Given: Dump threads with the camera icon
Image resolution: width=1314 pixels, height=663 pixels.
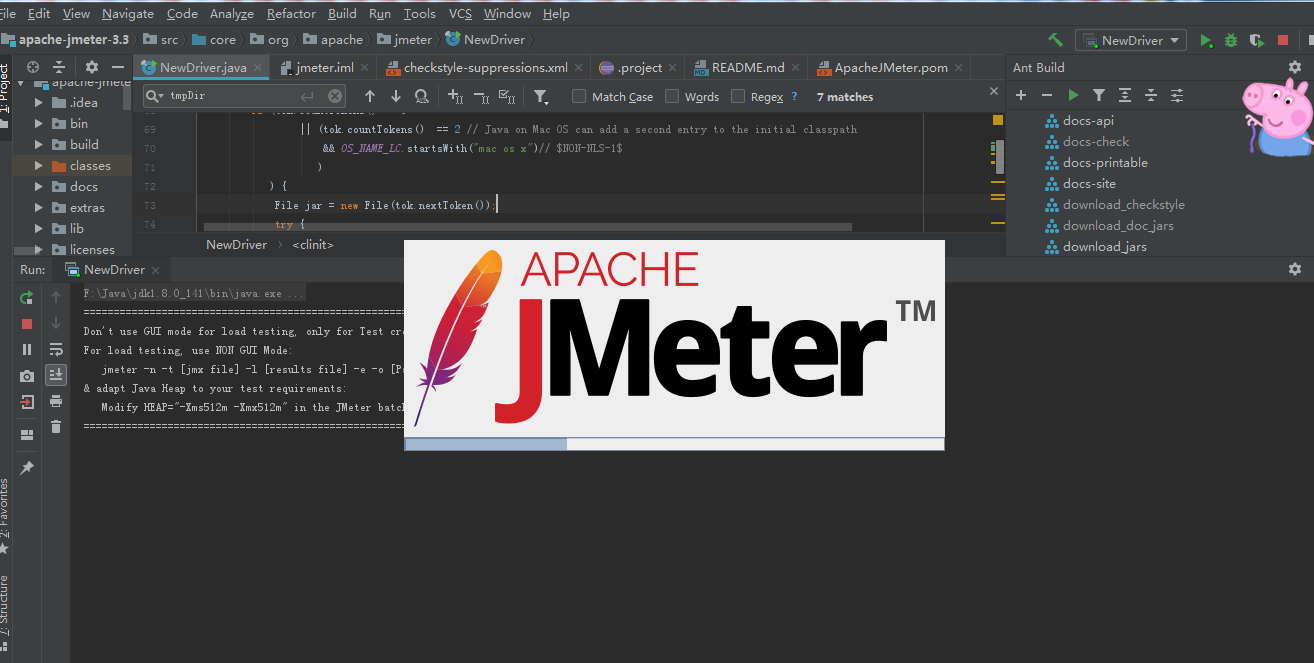Looking at the screenshot, I should (x=27, y=376).
